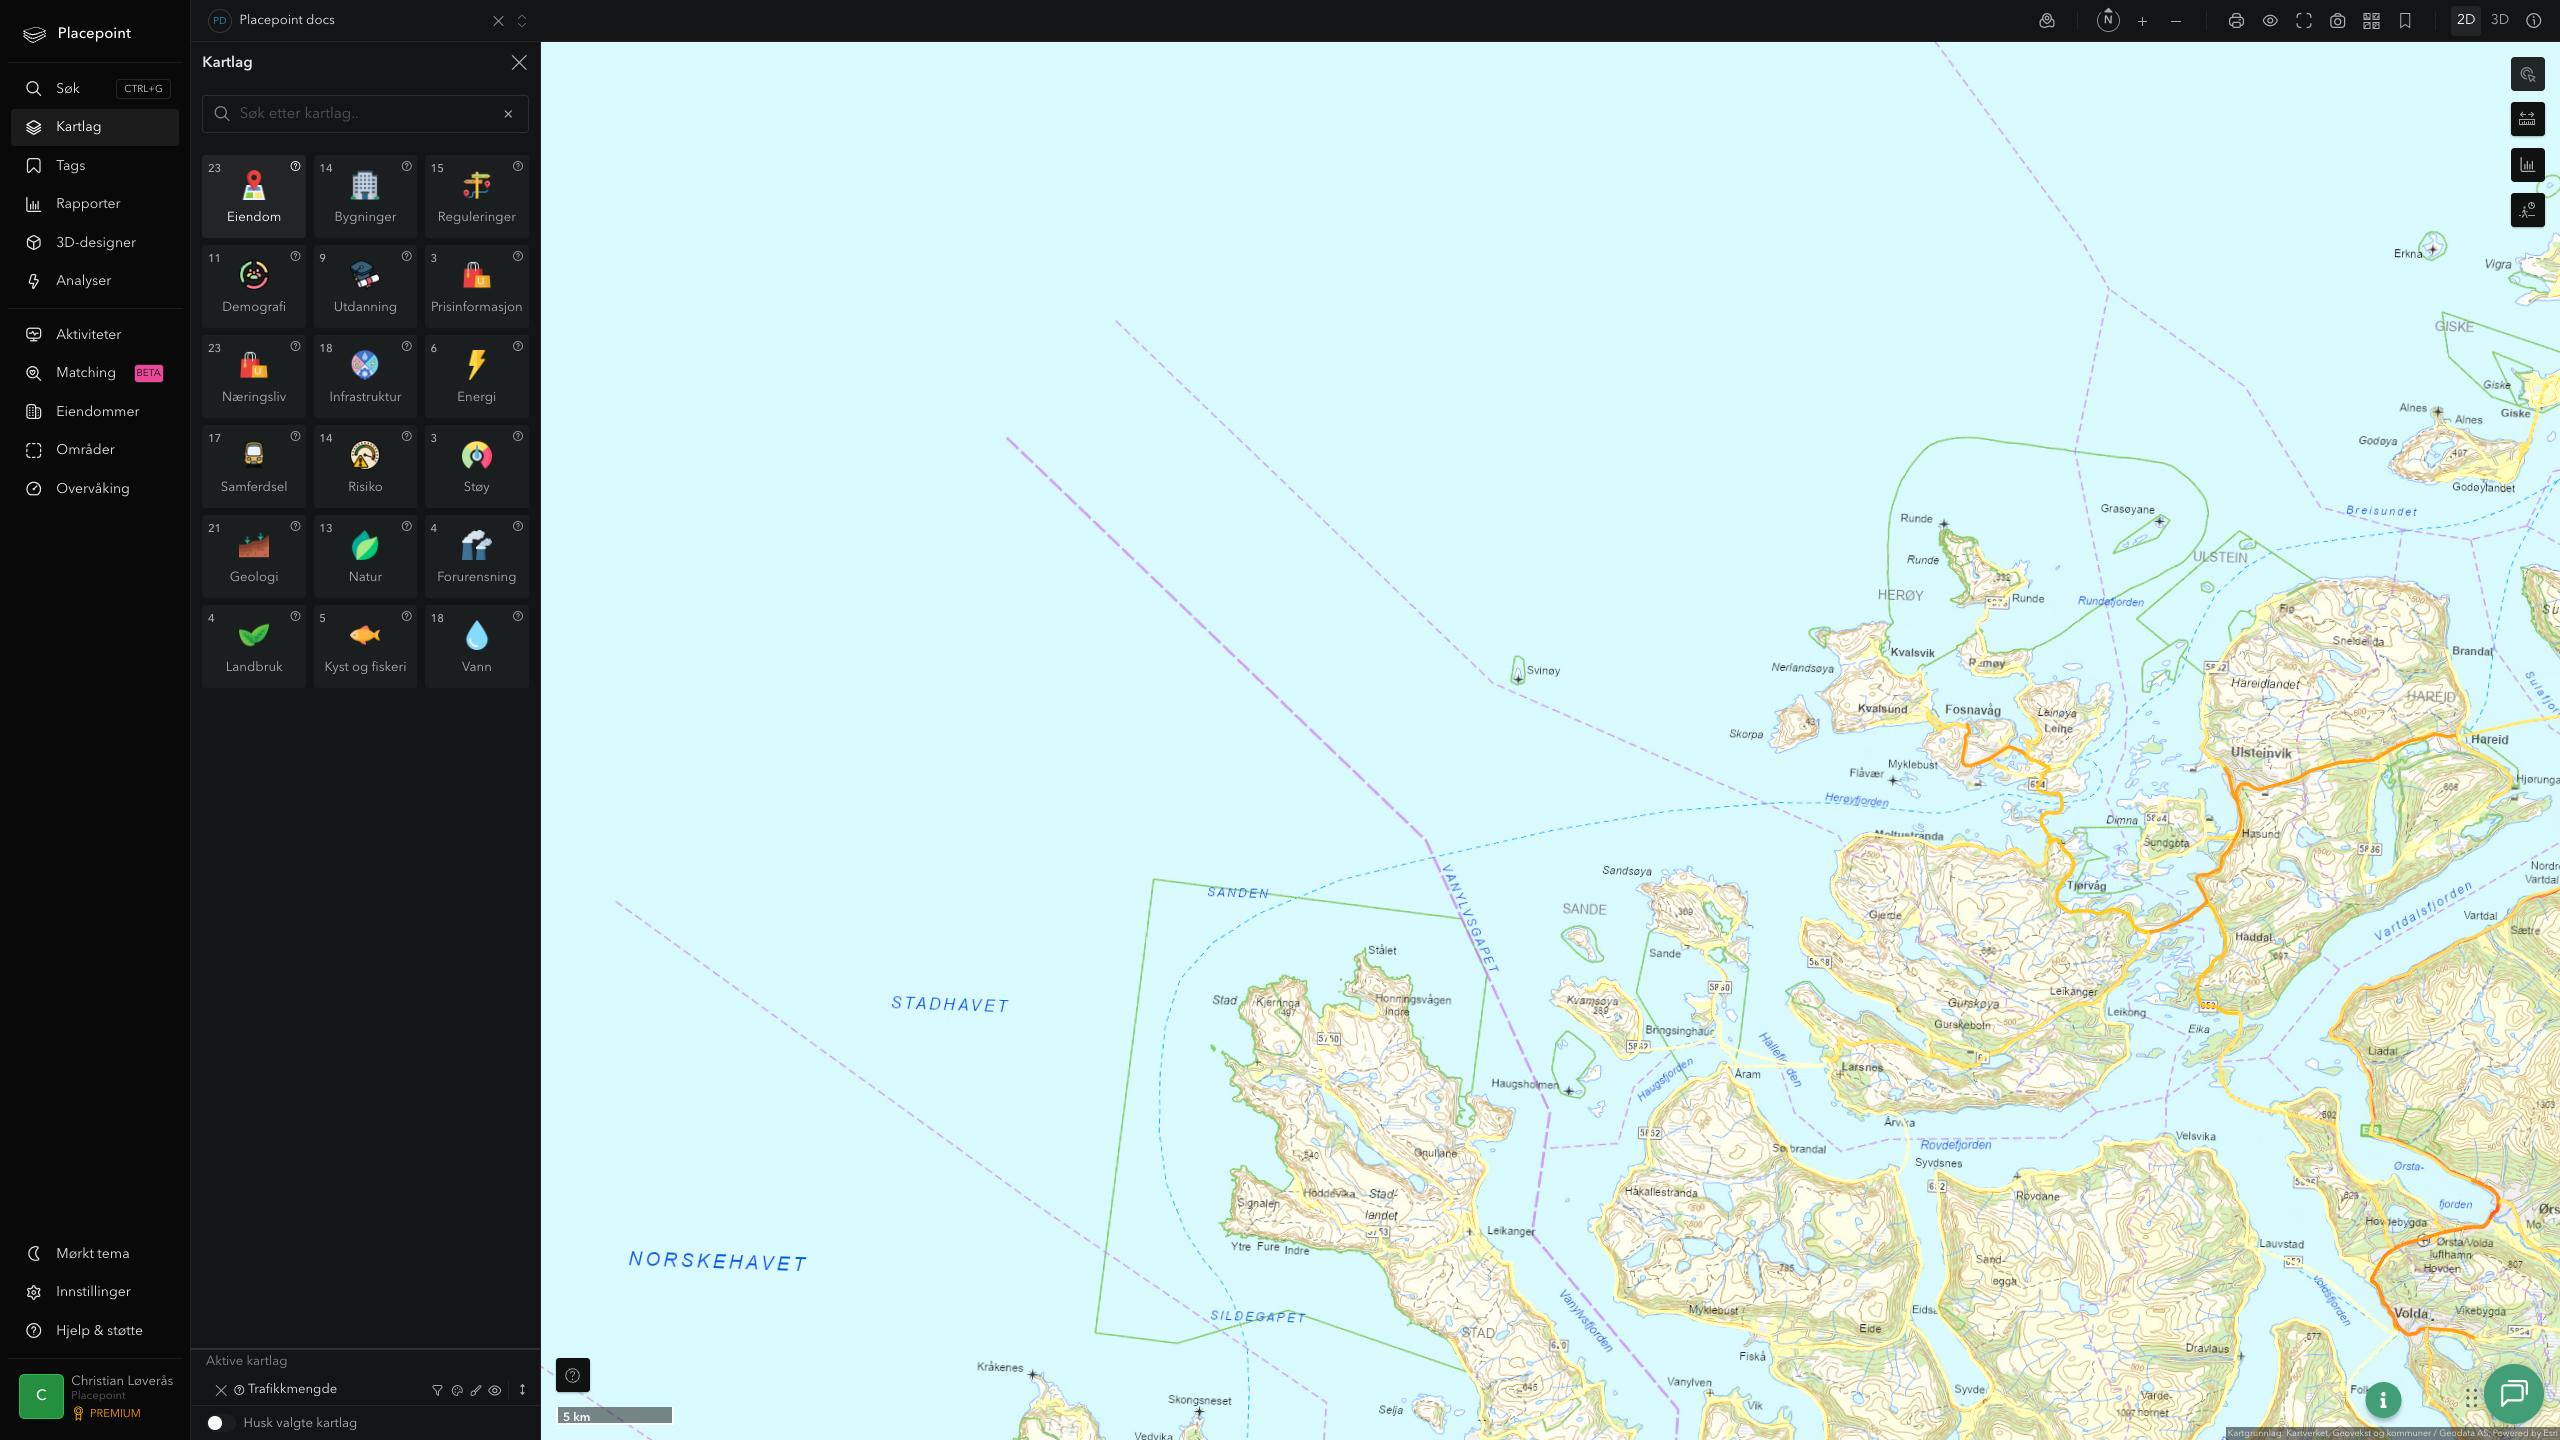Zoom out with the minus button
The image size is (2560, 1440).
2176,21
